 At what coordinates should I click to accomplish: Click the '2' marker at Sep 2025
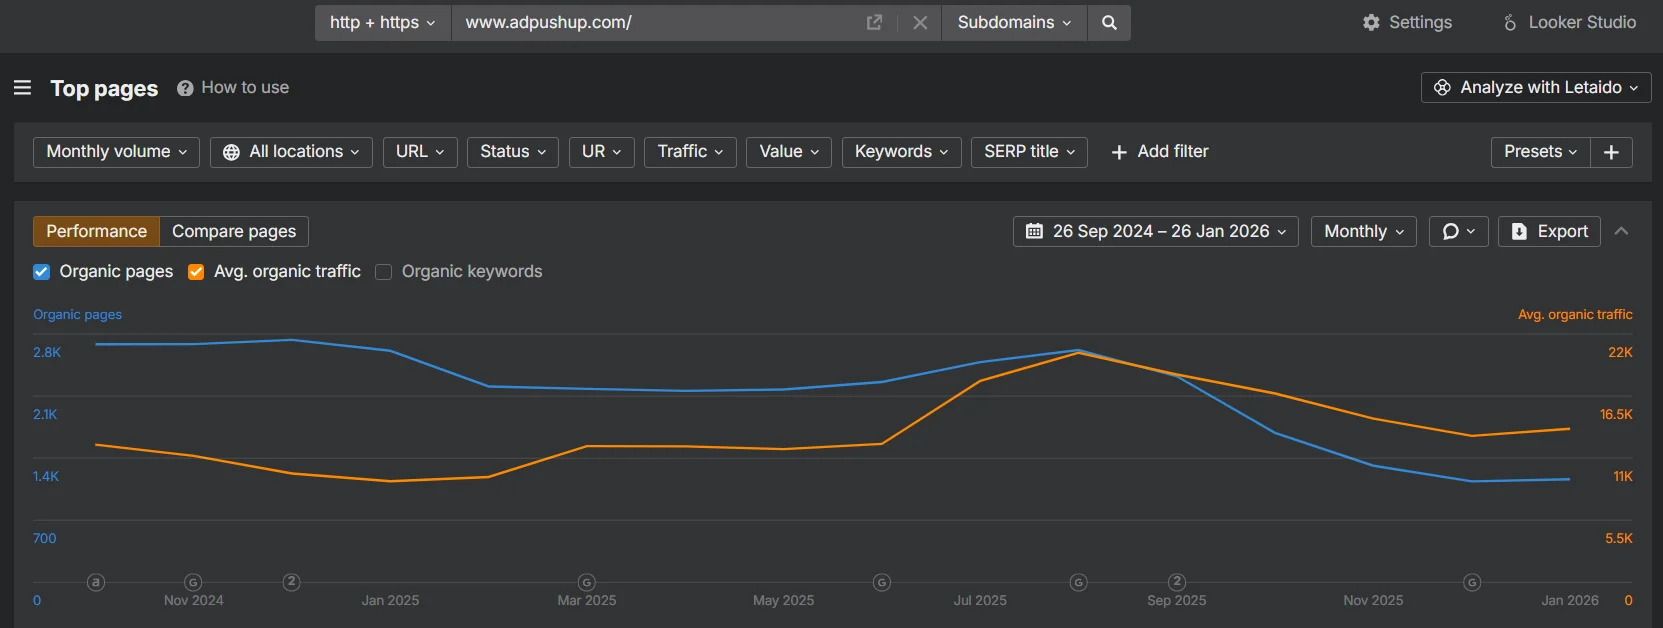[1177, 582]
